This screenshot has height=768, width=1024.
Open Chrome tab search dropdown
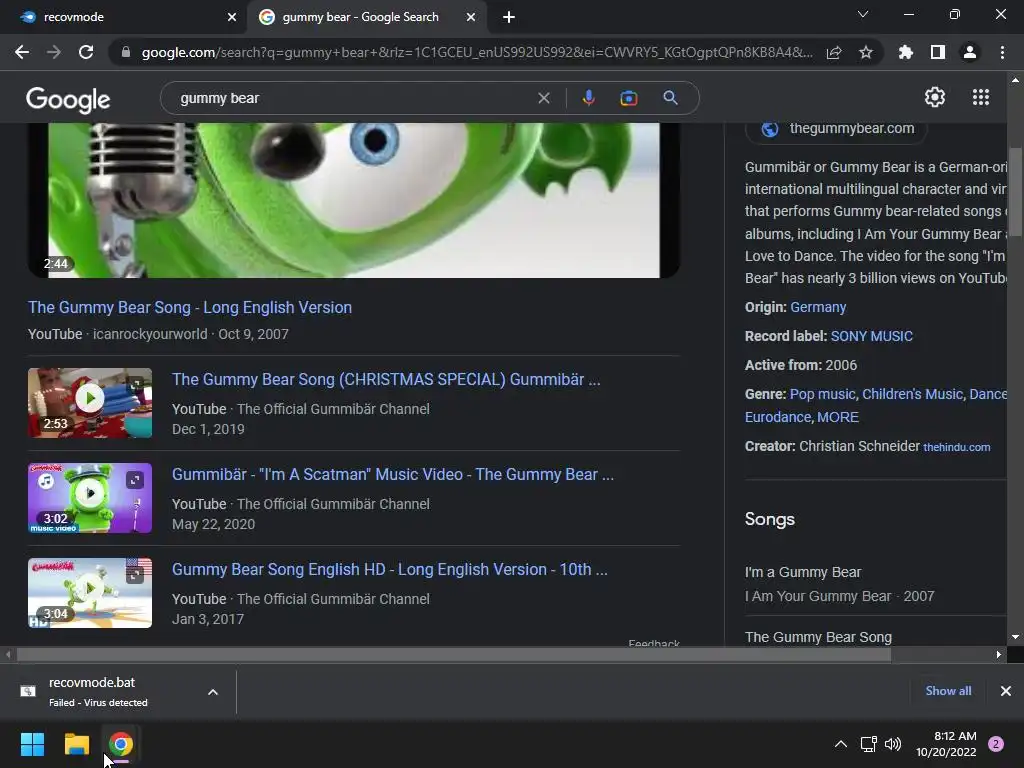[863, 14]
